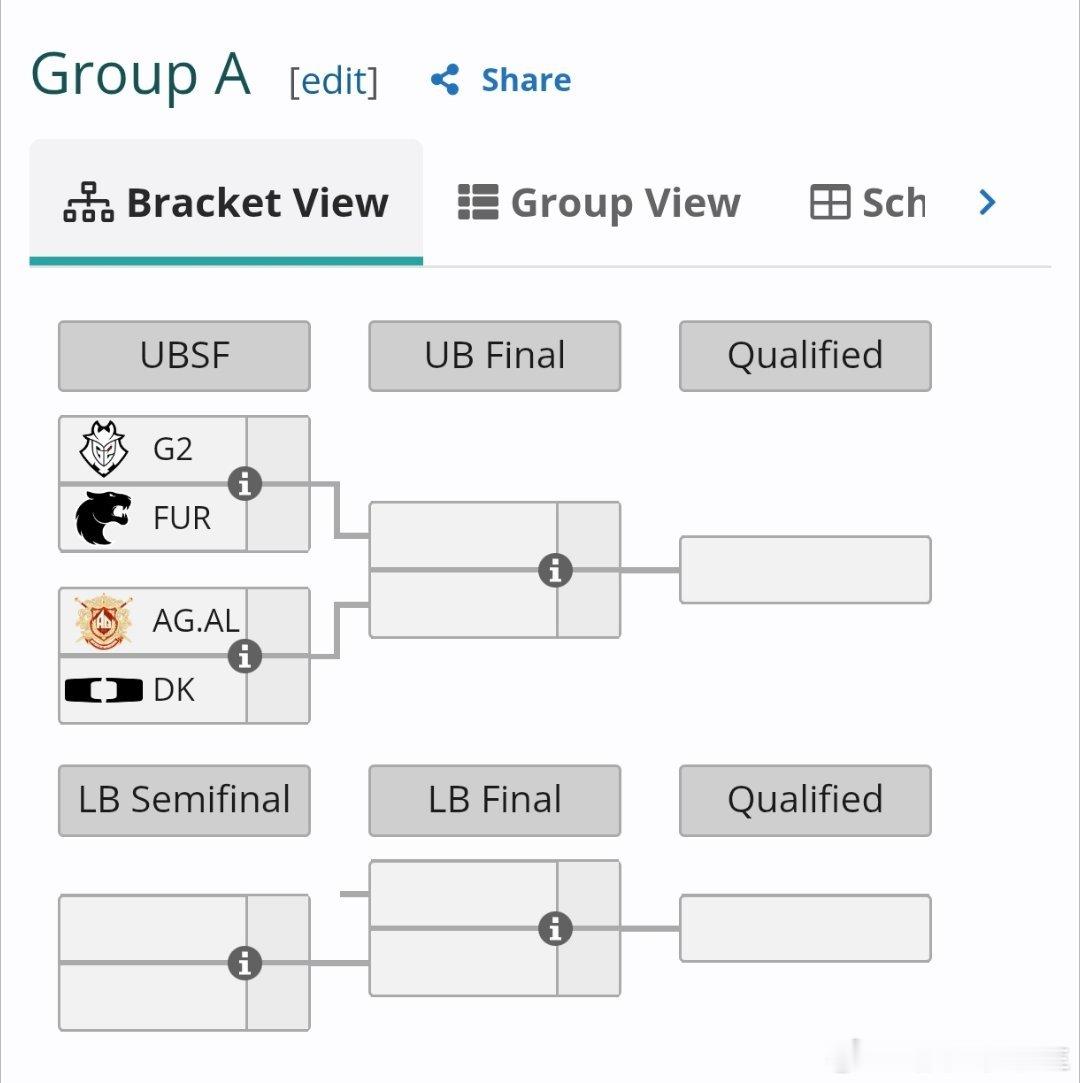Click the share network icon

[445, 80]
